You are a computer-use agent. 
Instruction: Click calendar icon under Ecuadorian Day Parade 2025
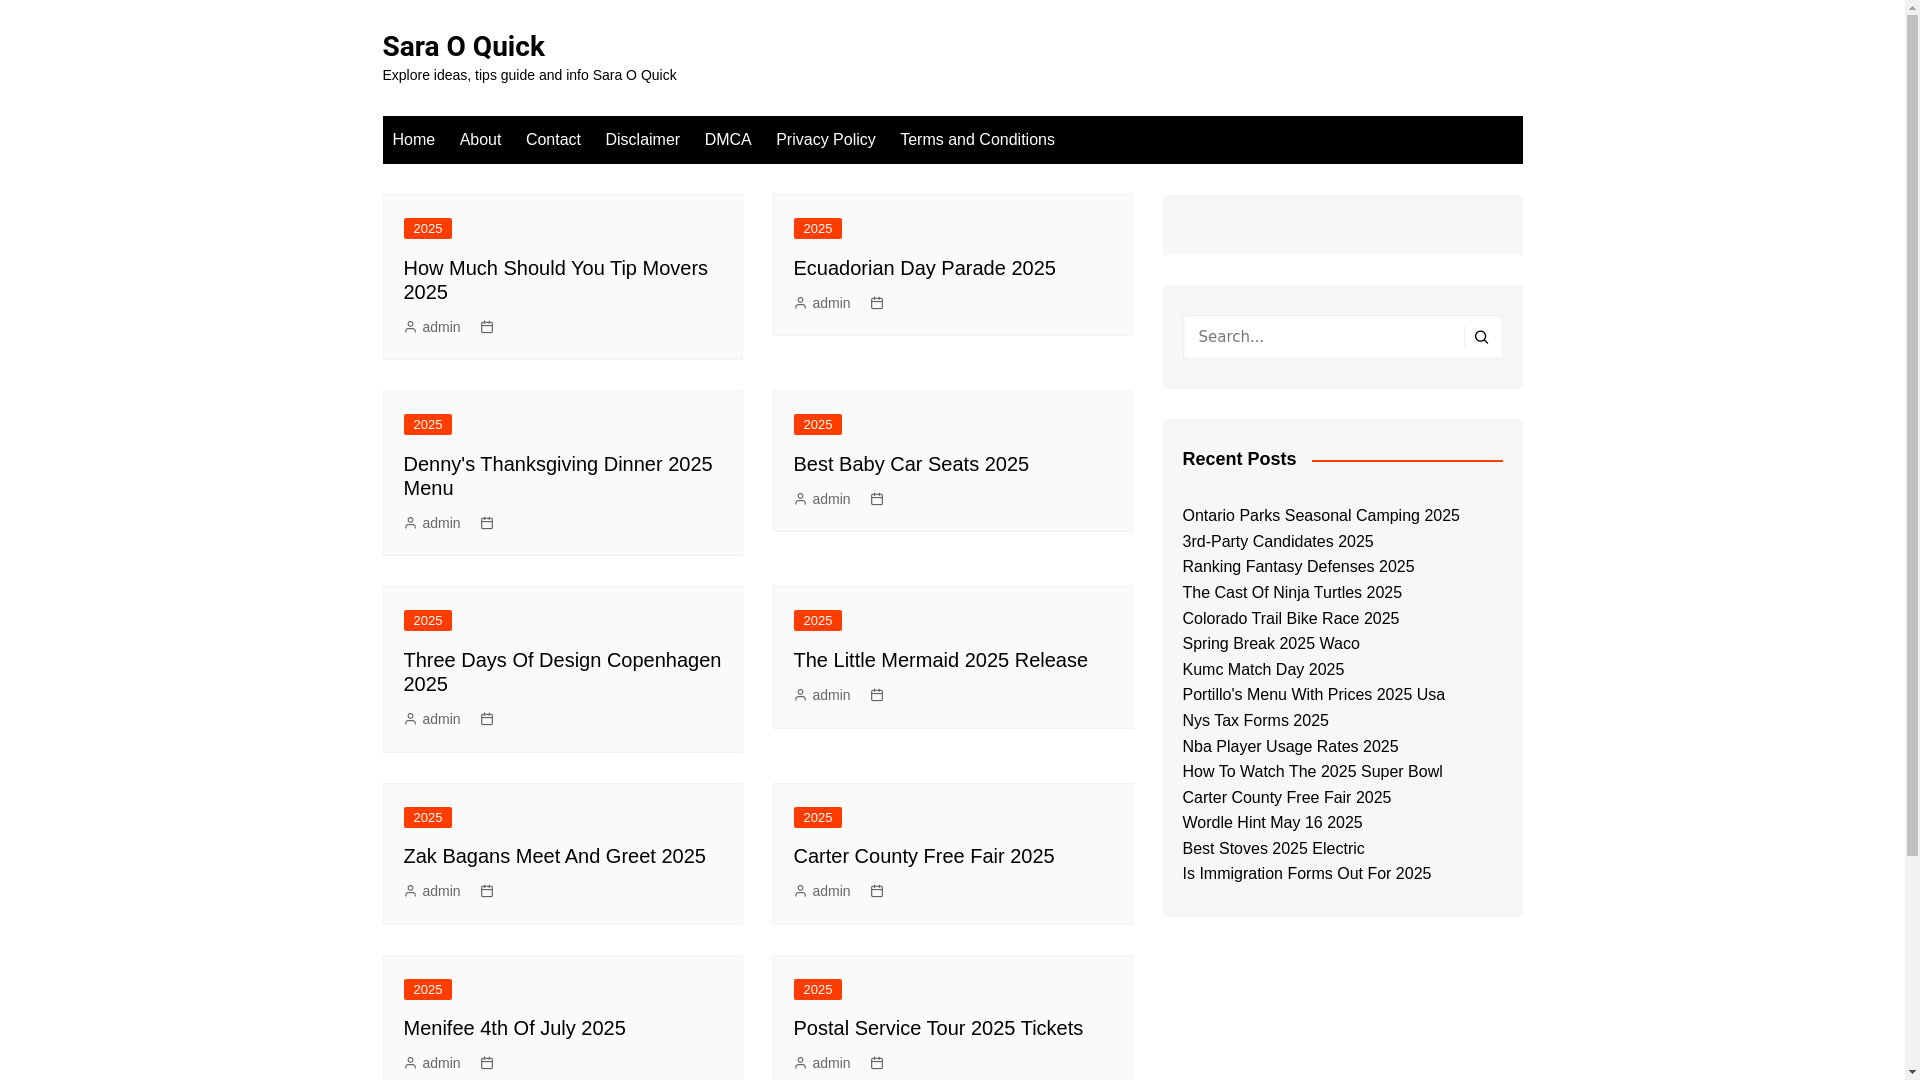[x=877, y=303]
